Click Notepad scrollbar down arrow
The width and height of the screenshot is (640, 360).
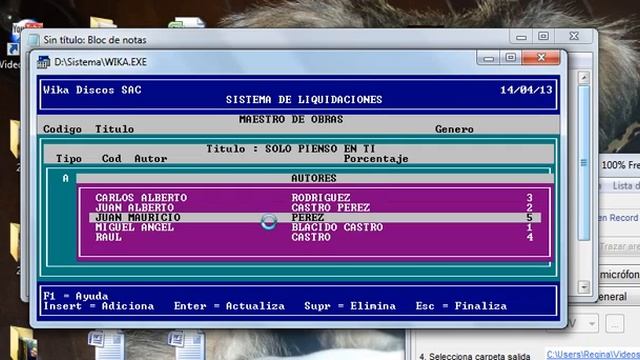[x=584, y=287]
